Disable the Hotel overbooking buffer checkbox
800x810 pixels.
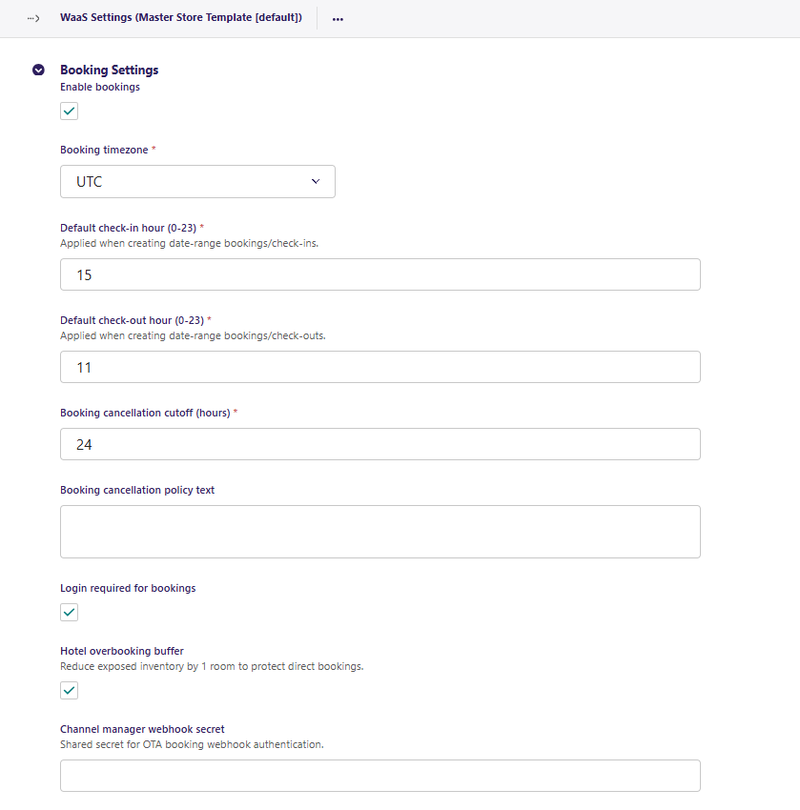point(69,690)
